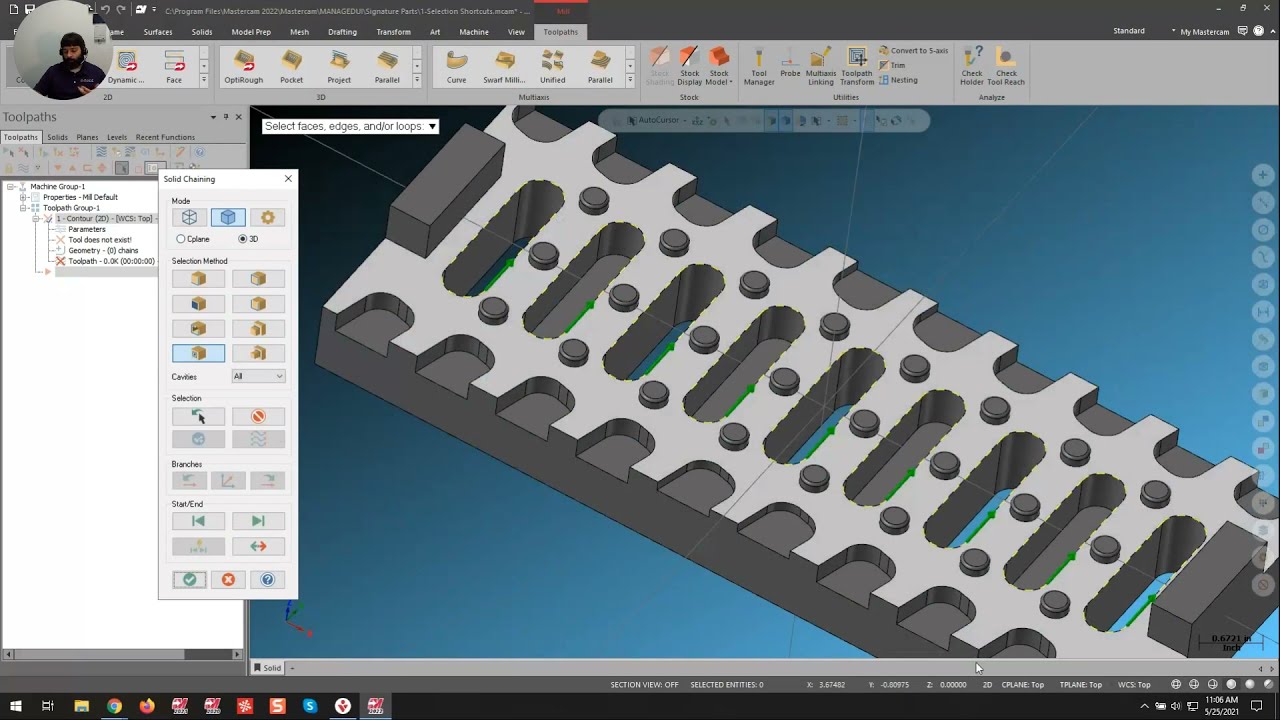Screen dimensions: 1280x720
Task: Pick the Project 3D toolpath
Action: [339, 67]
